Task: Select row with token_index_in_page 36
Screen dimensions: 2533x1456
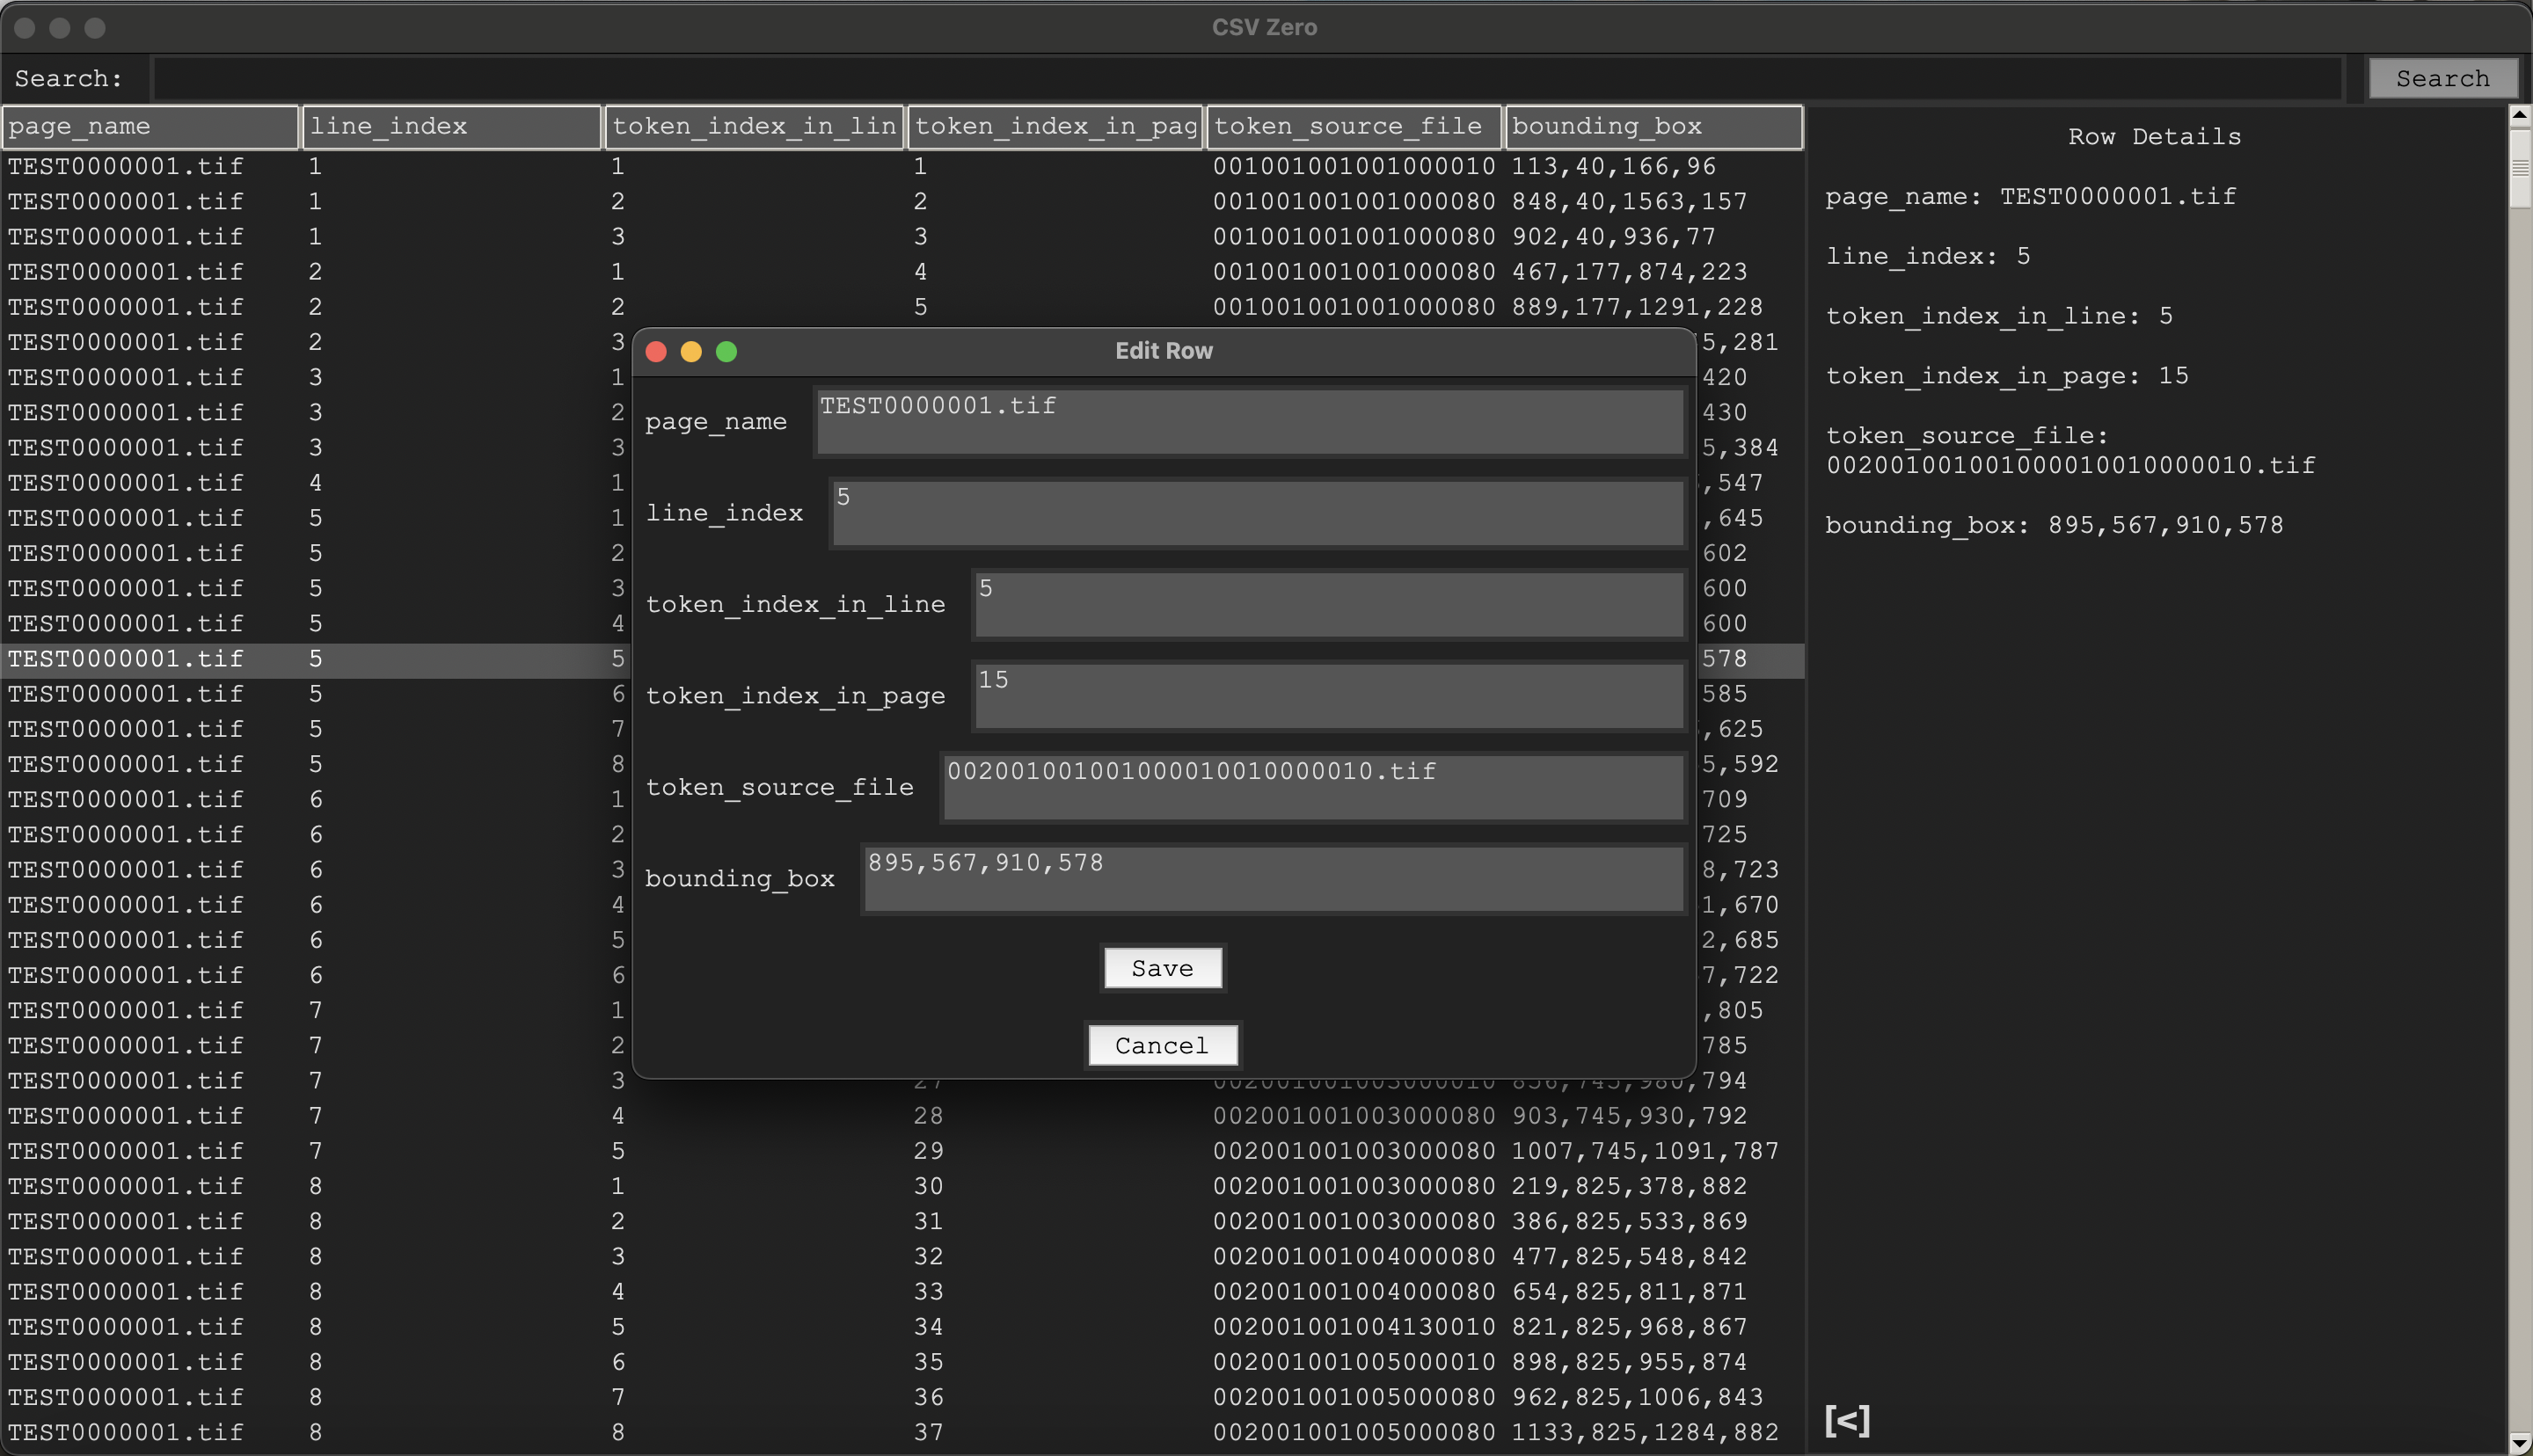Action: click(x=902, y=1397)
